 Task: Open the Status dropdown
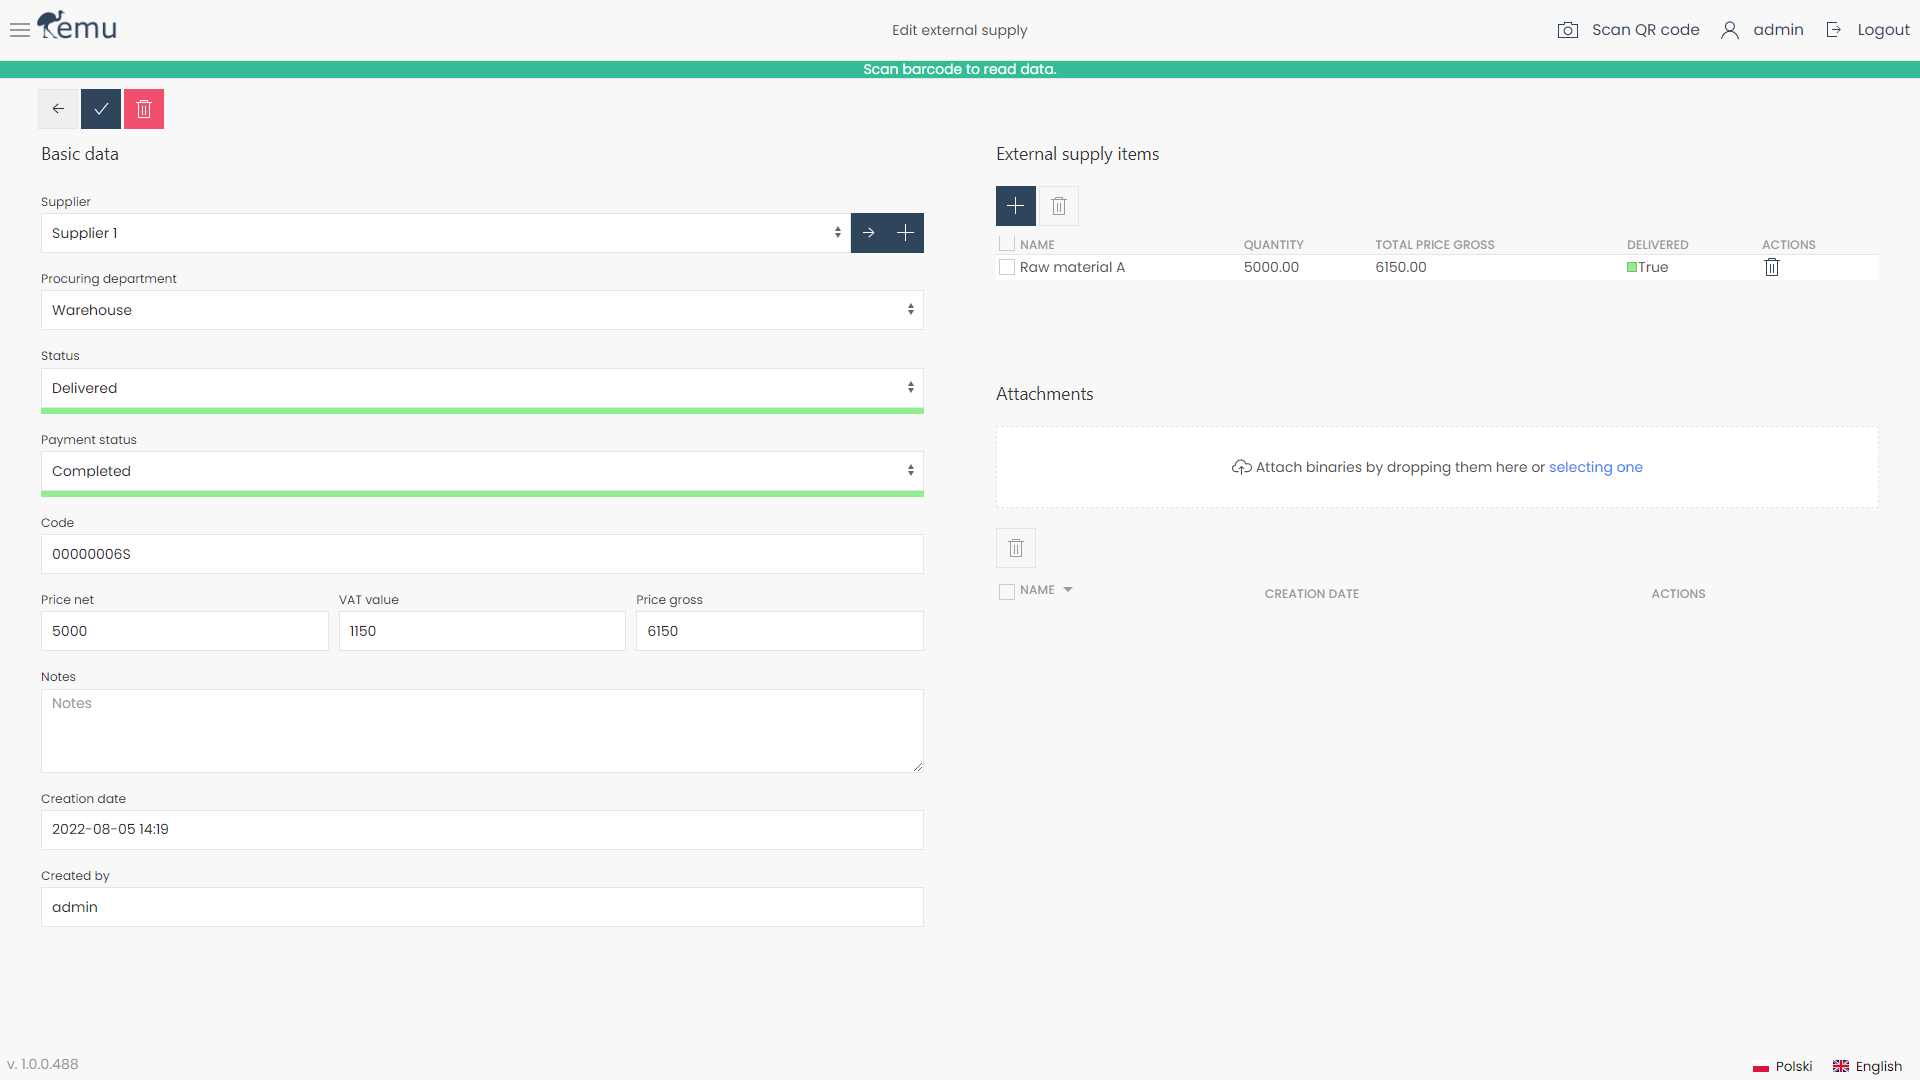click(x=481, y=388)
